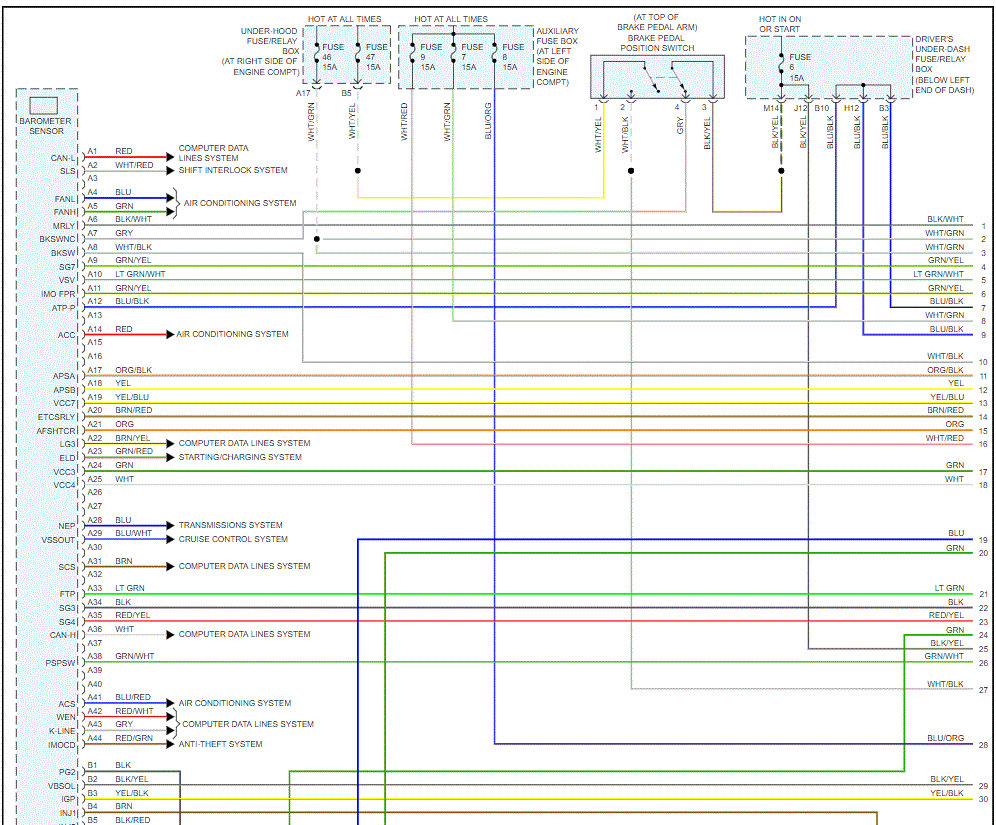This screenshot has width=996, height=825.
Task: Click the A17 connector pin label
Action: pos(303,93)
